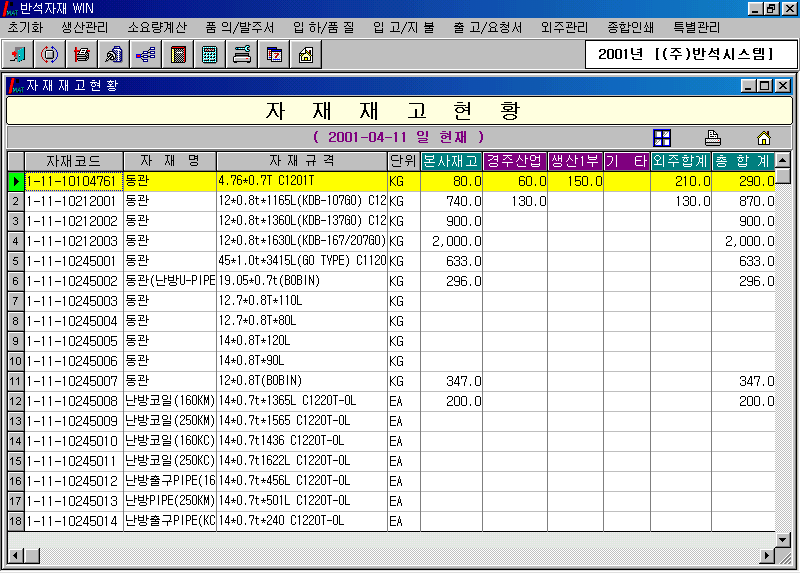Open the 외주관리 menu
Screen dimensions: 800x573
point(563,27)
